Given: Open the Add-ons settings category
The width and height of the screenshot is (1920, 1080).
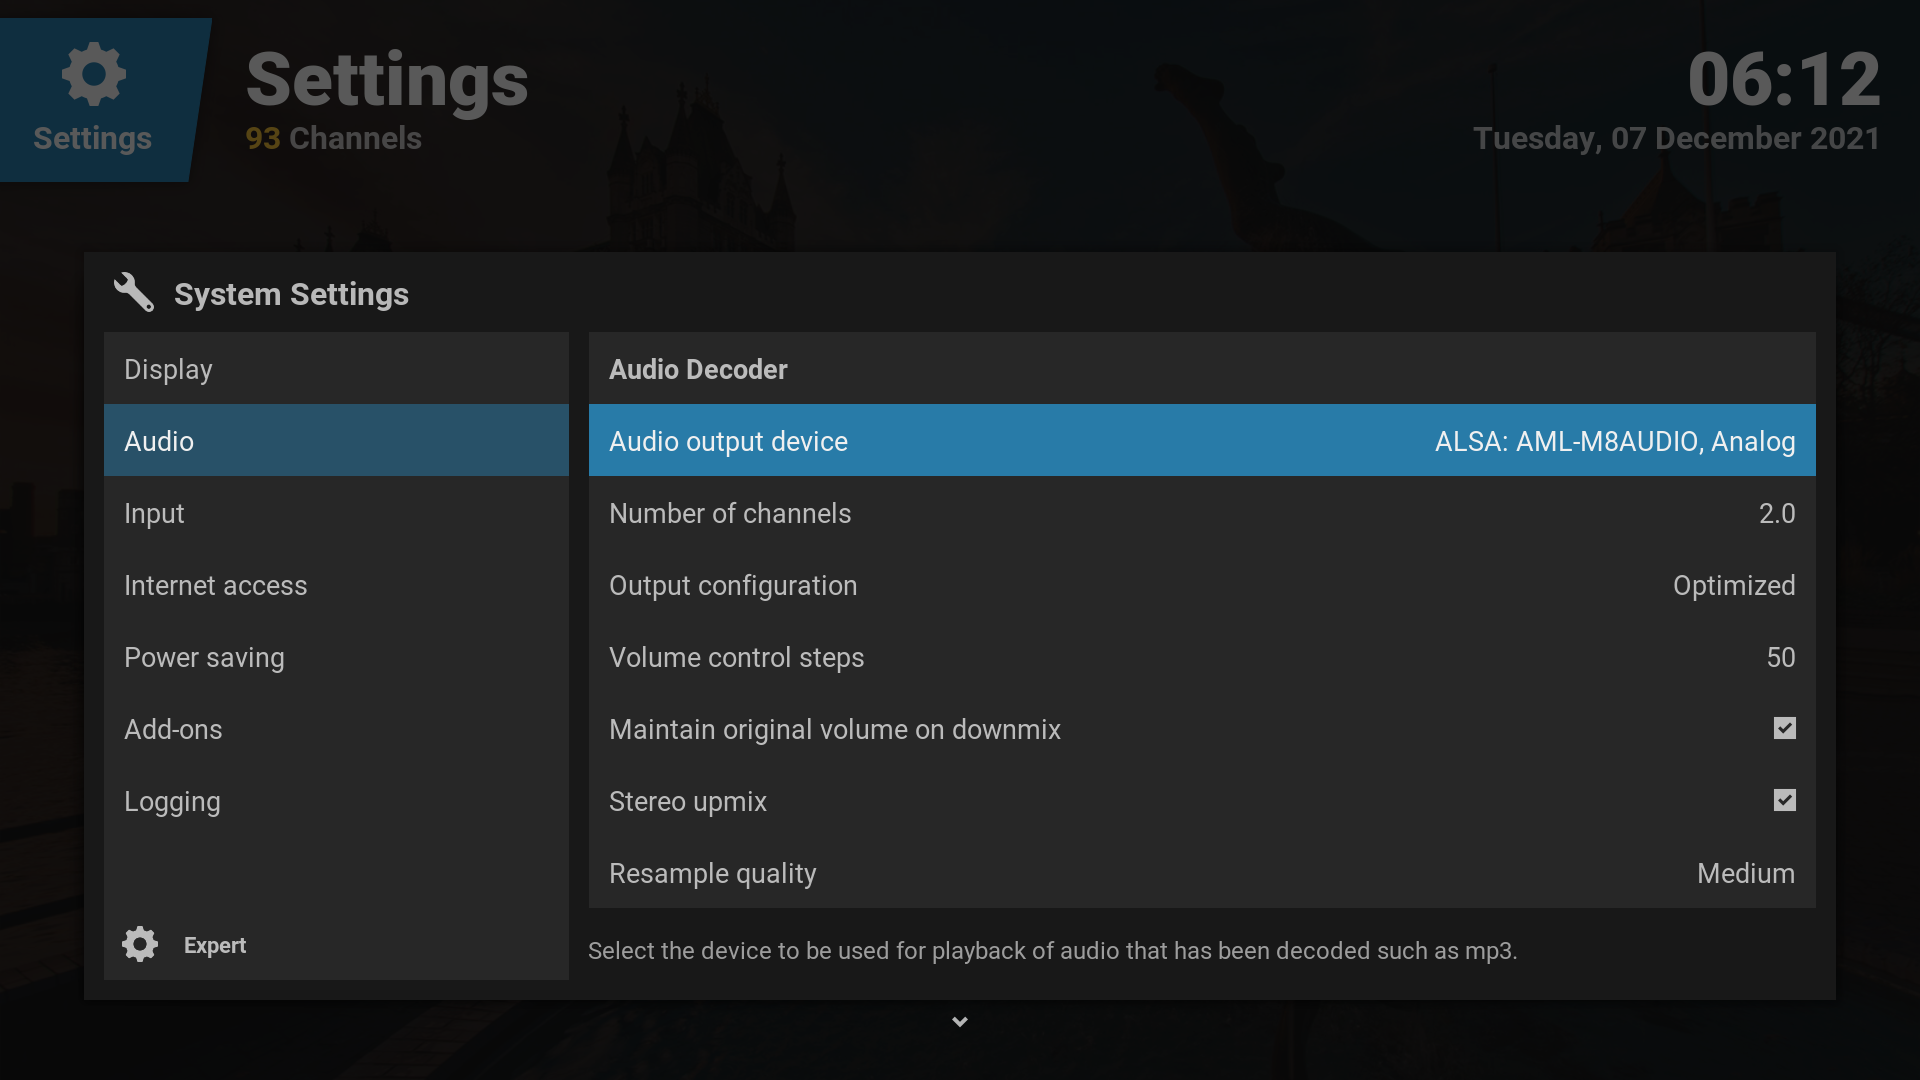Looking at the screenshot, I should [x=336, y=729].
